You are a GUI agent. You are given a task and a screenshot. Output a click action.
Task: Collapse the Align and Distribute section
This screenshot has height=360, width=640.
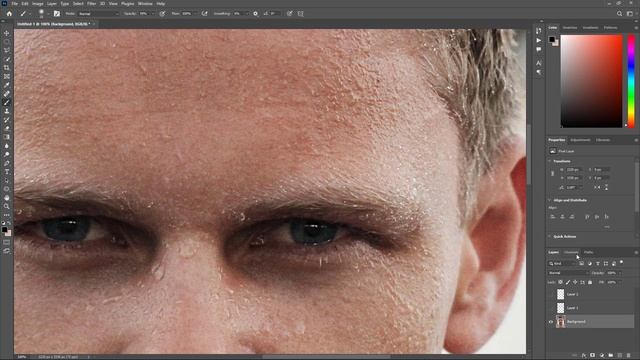click(549, 200)
